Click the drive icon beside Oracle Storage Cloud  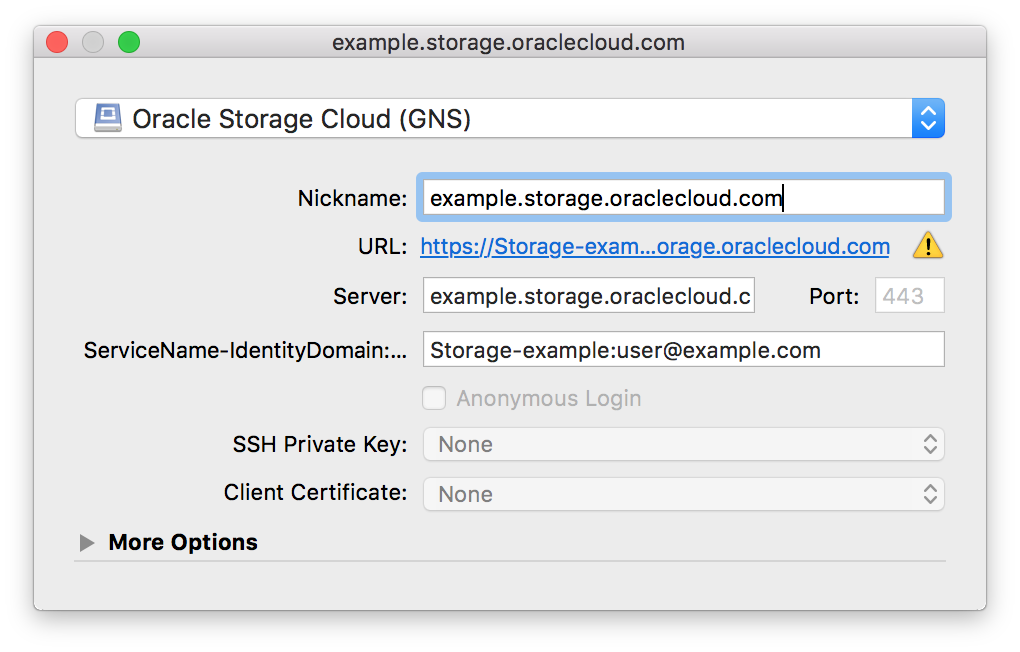tap(108, 118)
